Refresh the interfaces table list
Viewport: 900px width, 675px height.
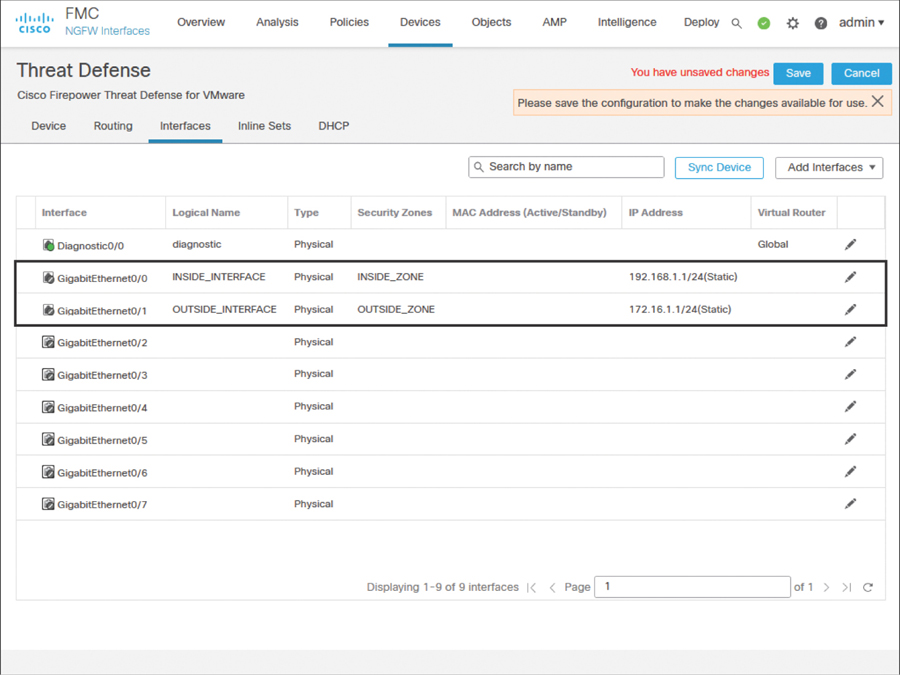click(868, 587)
